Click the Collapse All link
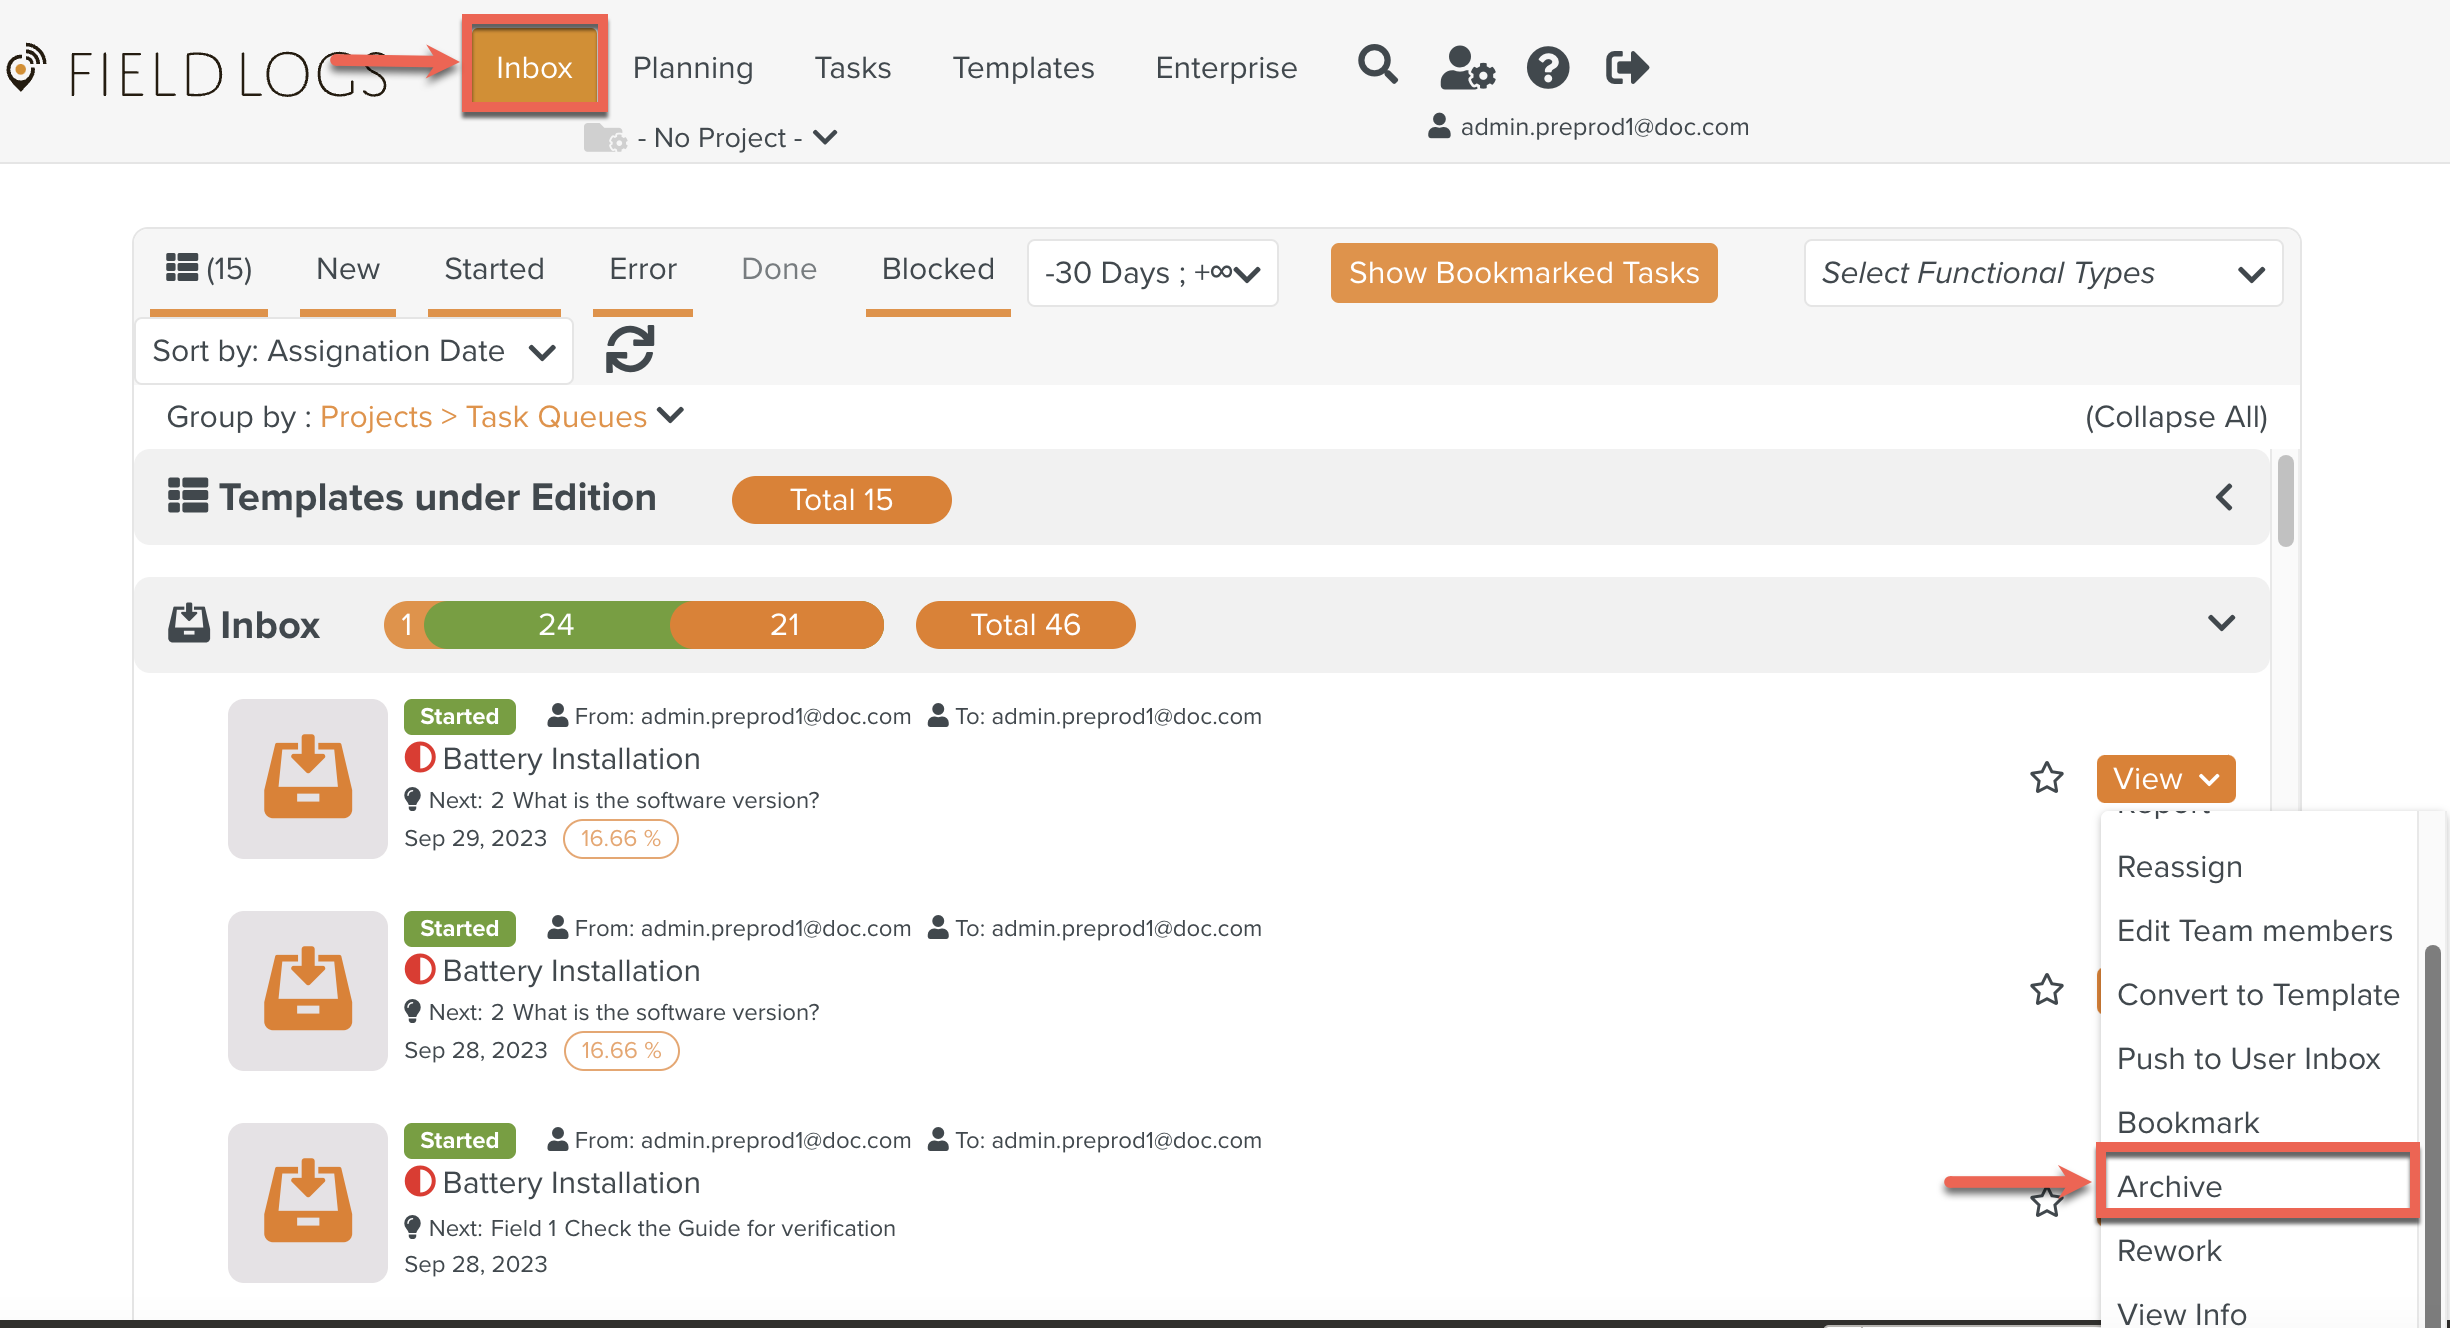Screen dimensions: 2450x1328 pos(2175,417)
